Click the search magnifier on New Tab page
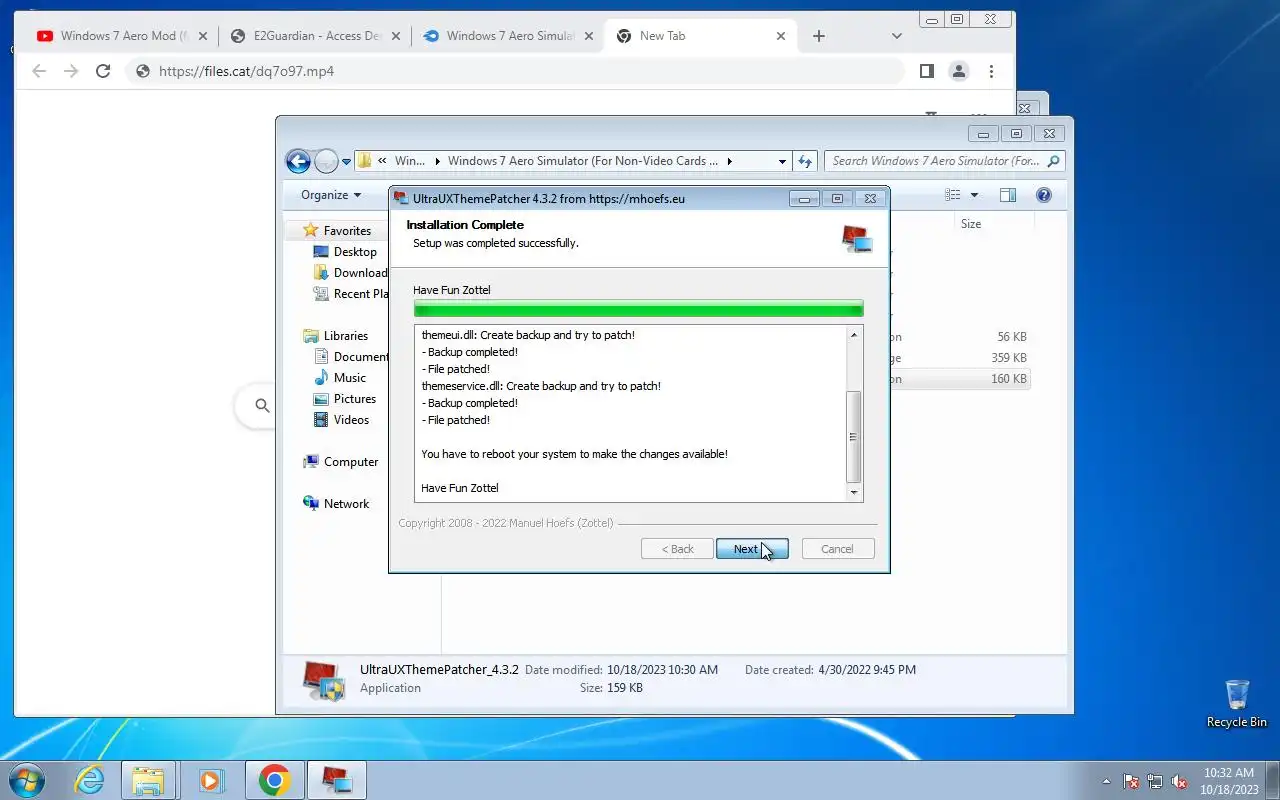The height and width of the screenshot is (800, 1280). pos(262,406)
